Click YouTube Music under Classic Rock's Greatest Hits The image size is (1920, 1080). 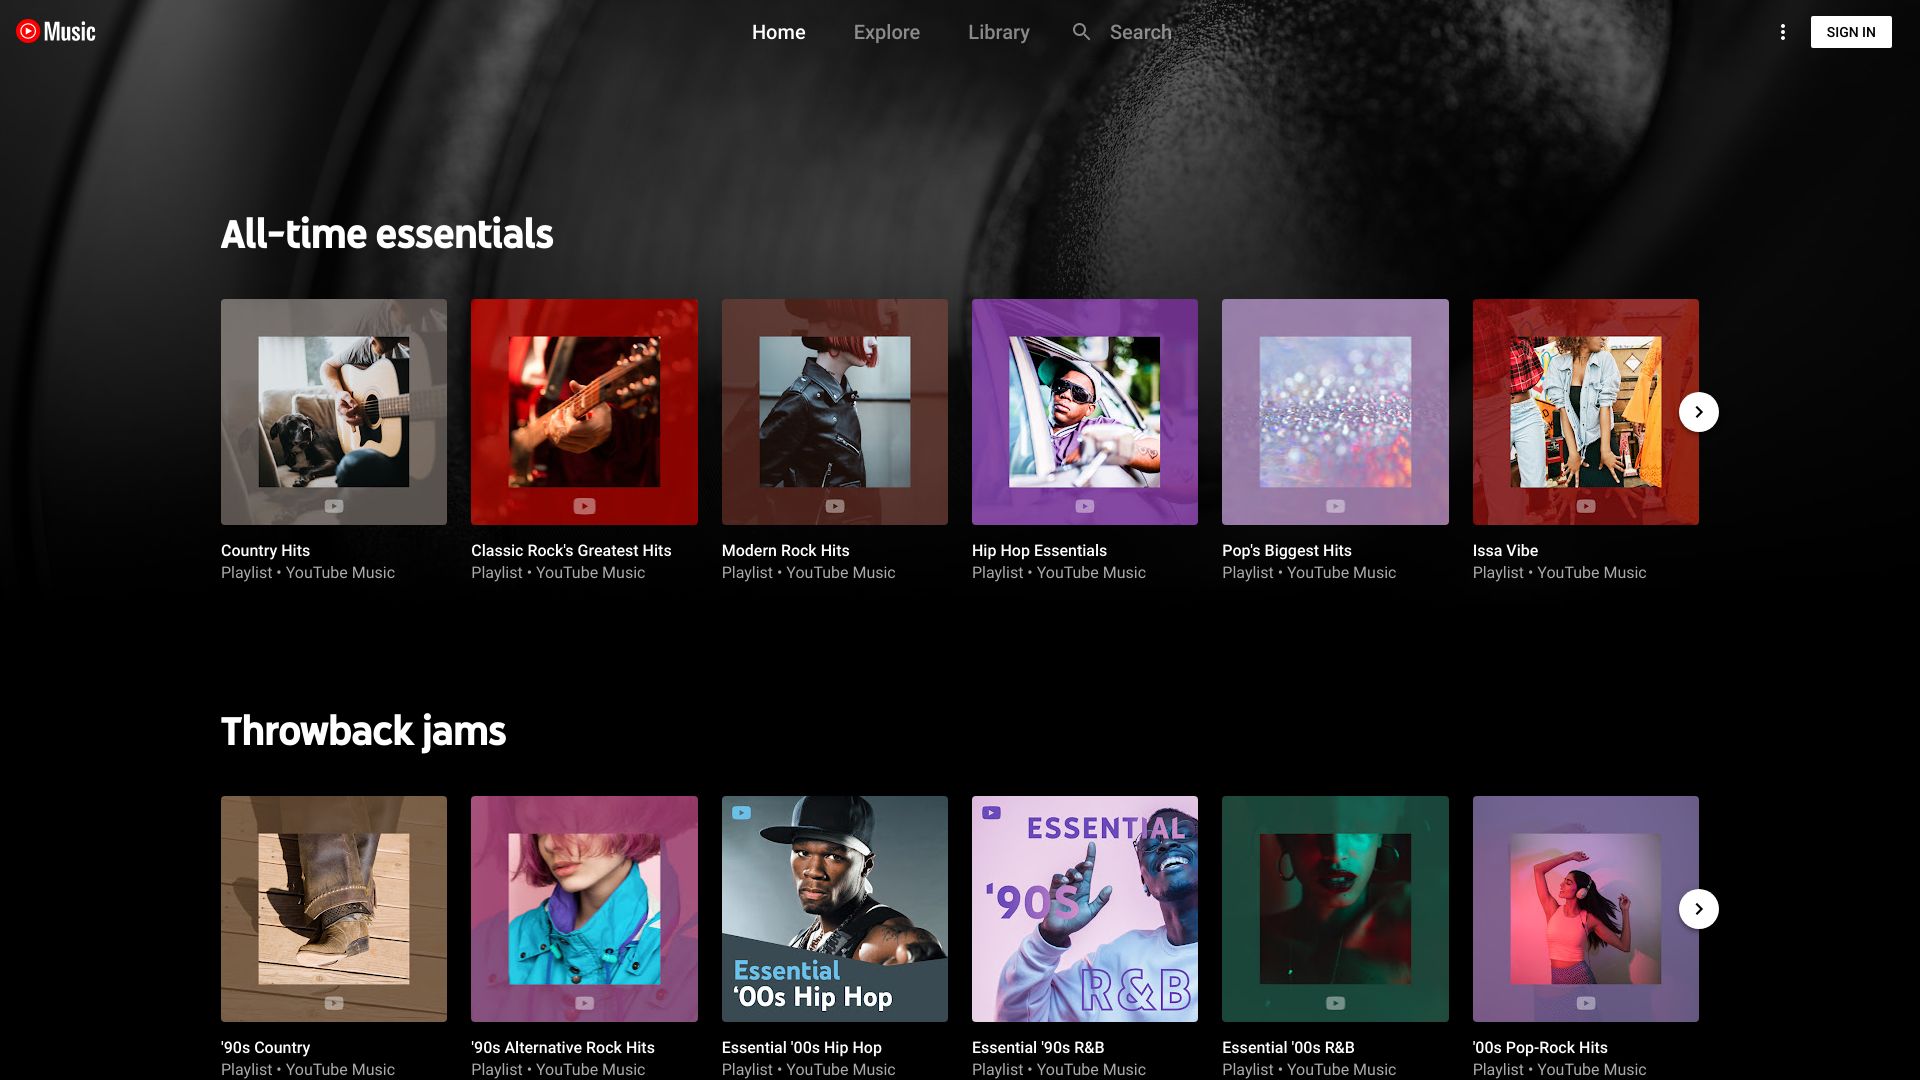tap(590, 573)
